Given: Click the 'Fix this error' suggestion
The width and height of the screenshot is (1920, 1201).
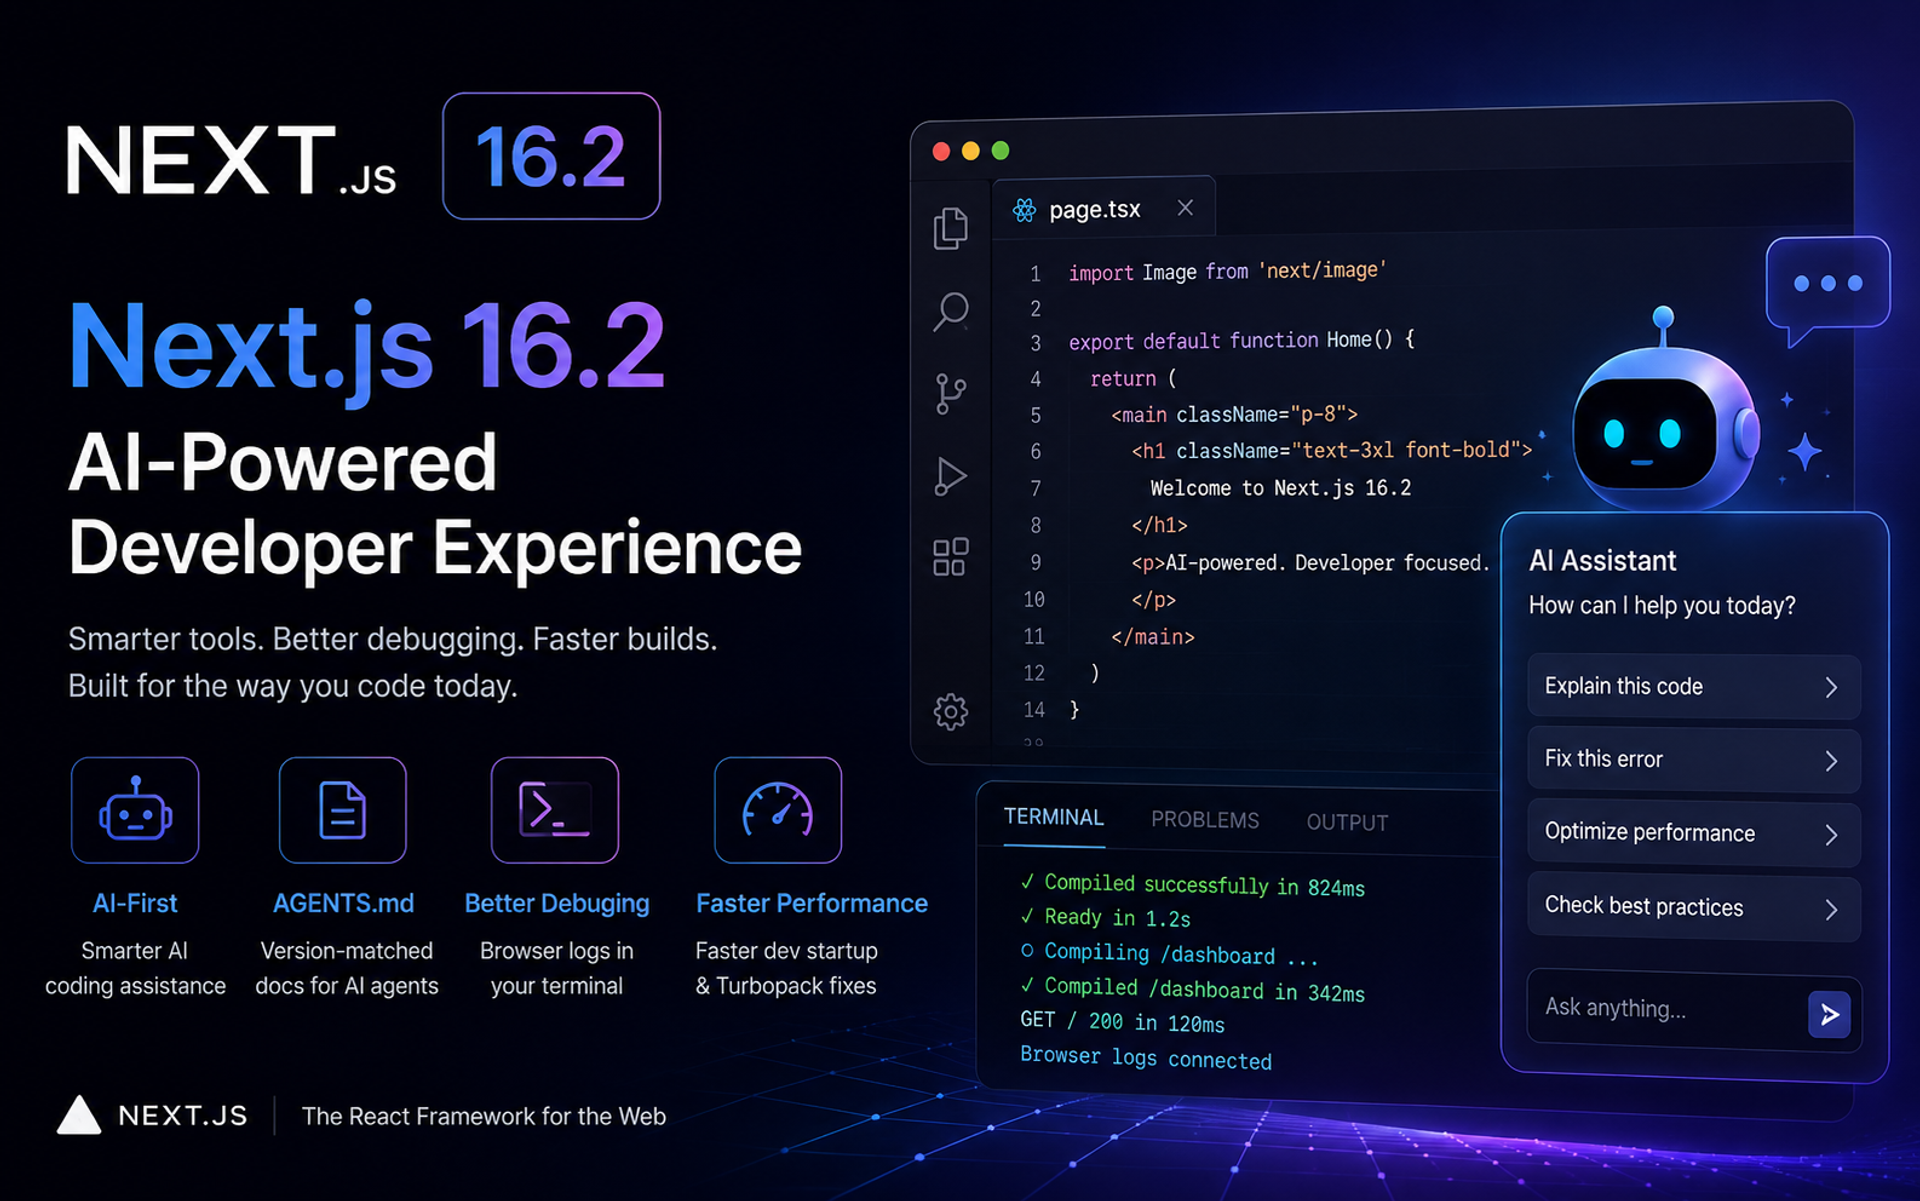Looking at the screenshot, I should tap(1693, 760).
